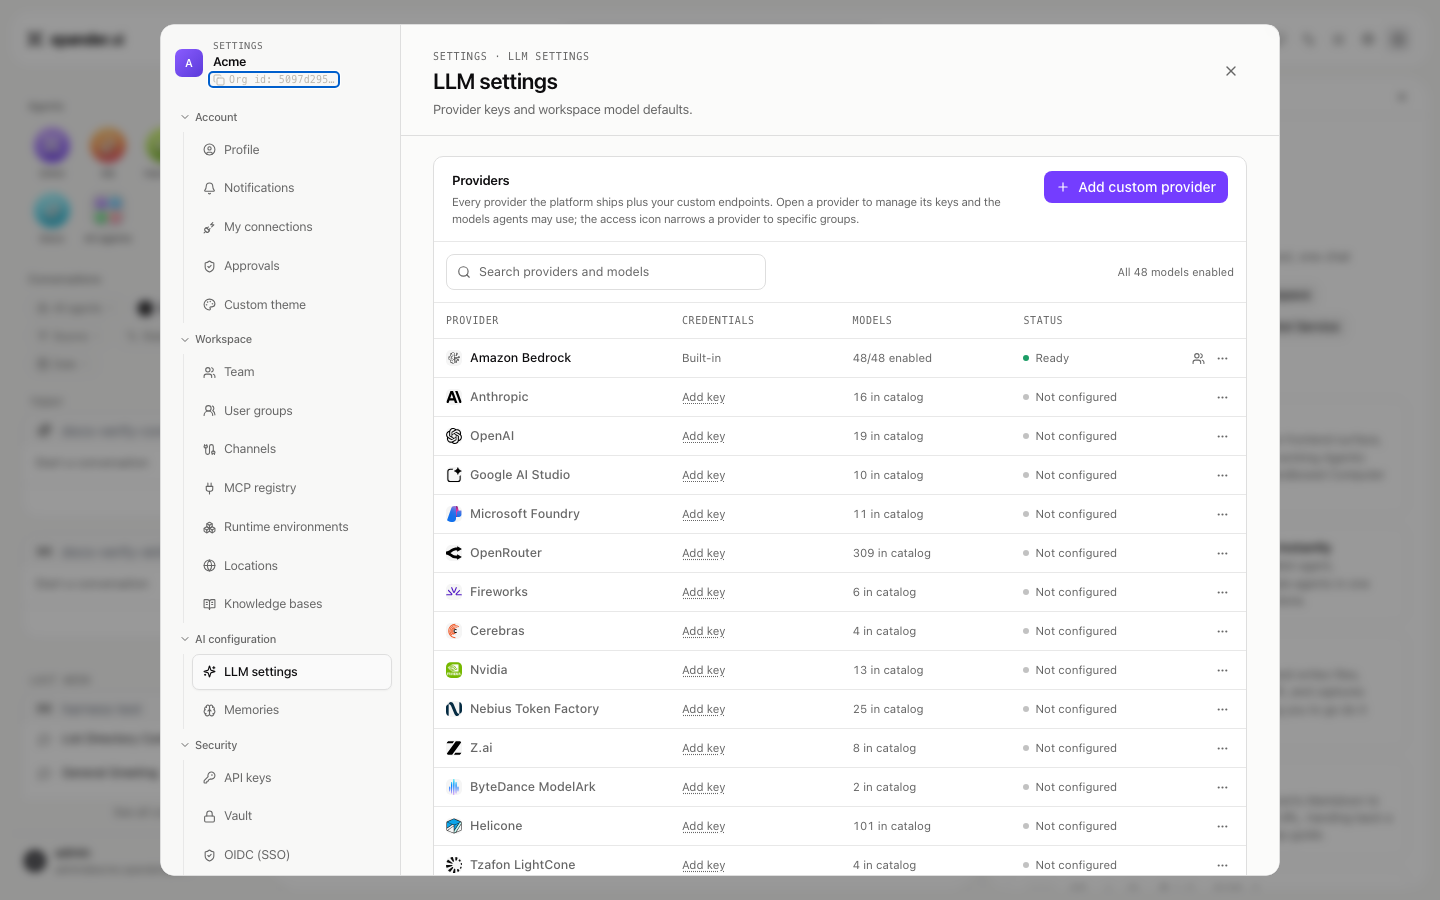
Task: Click the Add custom provider button
Action: tap(1136, 187)
